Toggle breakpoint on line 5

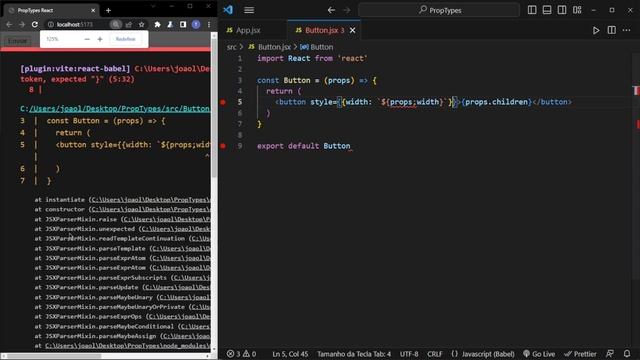[x=223, y=102]
